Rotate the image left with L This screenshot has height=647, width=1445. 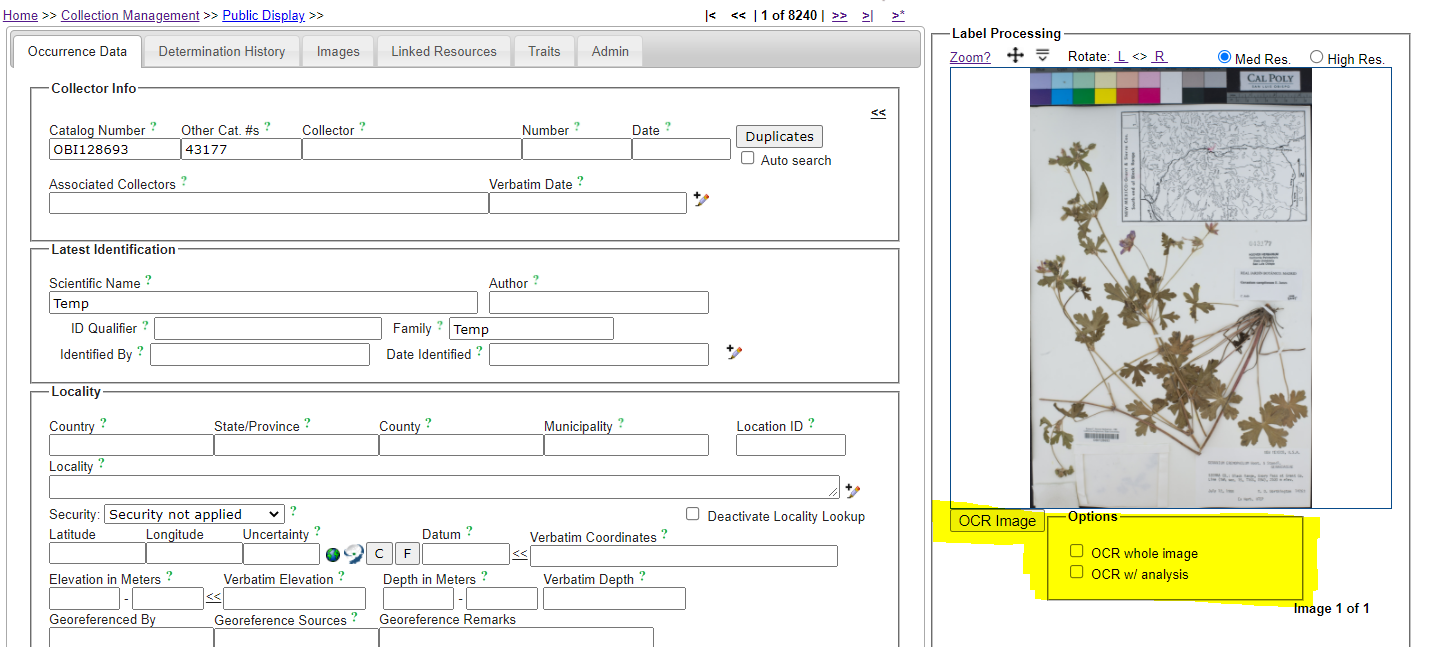click(x=1121, y=57)
